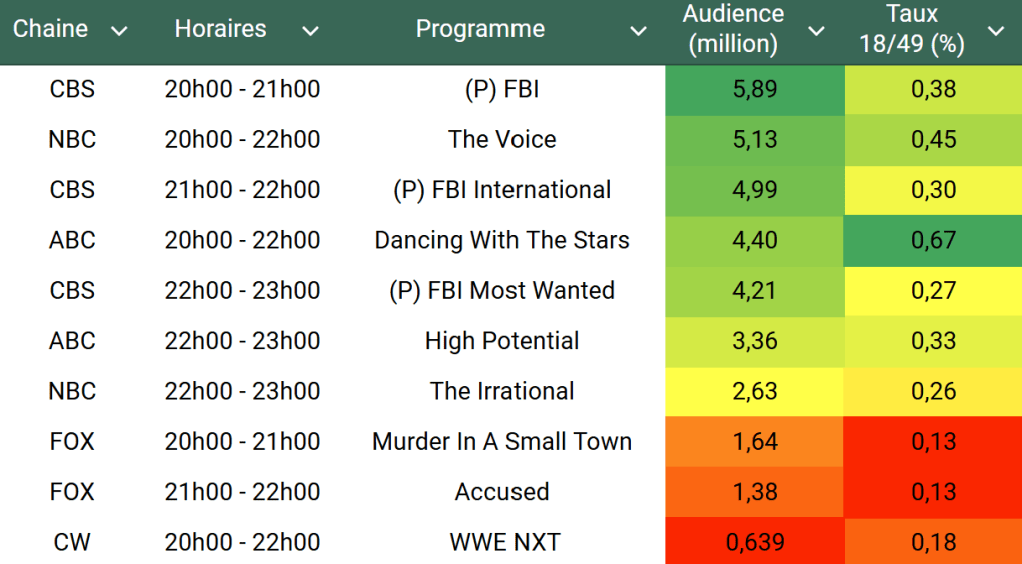Select the red 0,639 audience cell

click(x=755, y=542)
